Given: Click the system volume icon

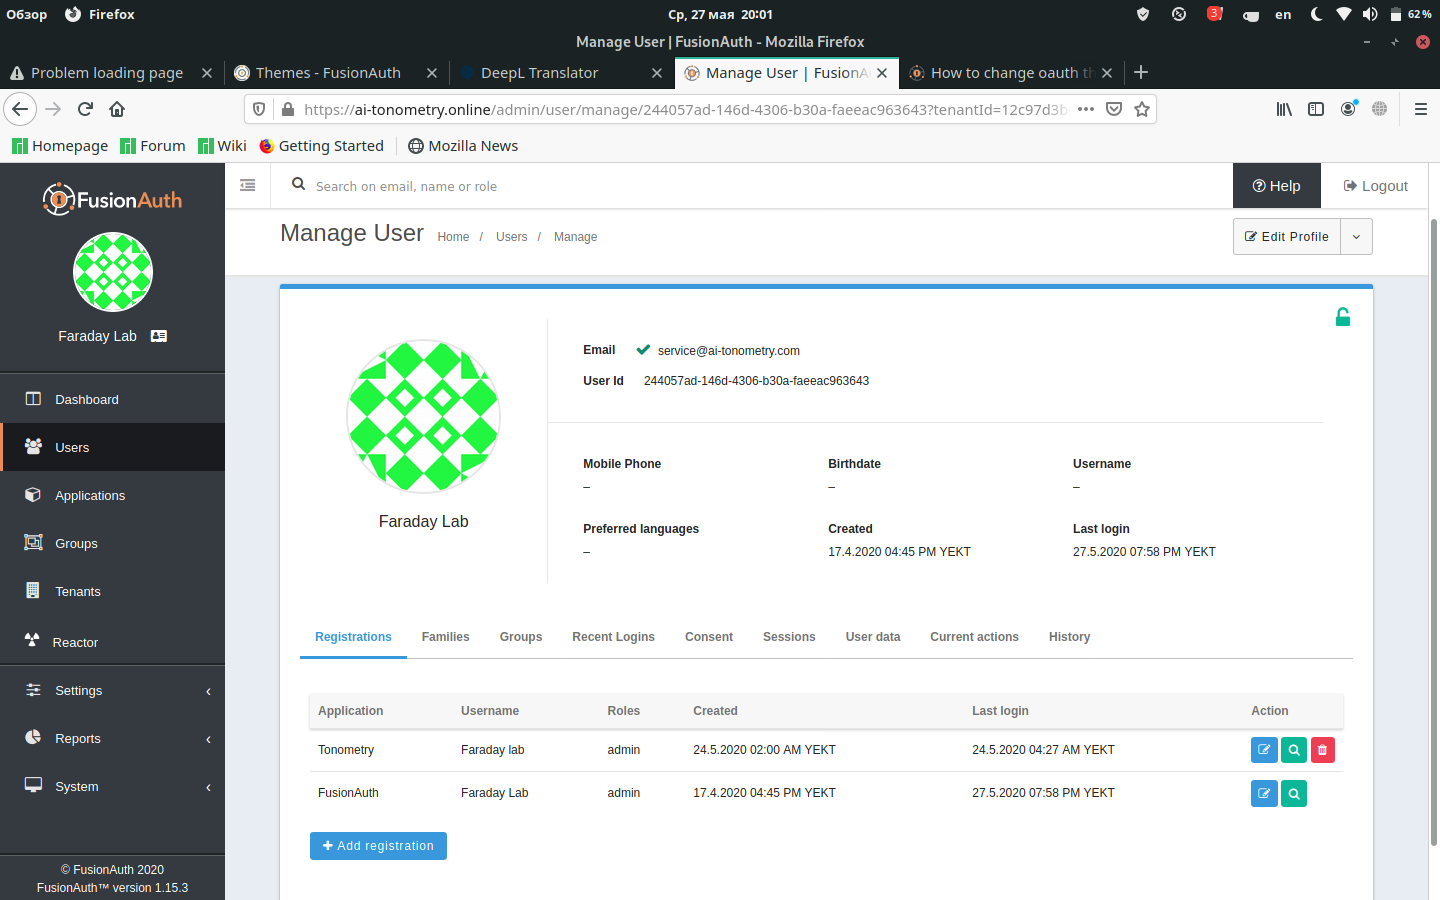Looking at the screenshot, I should pos(1370,14).
